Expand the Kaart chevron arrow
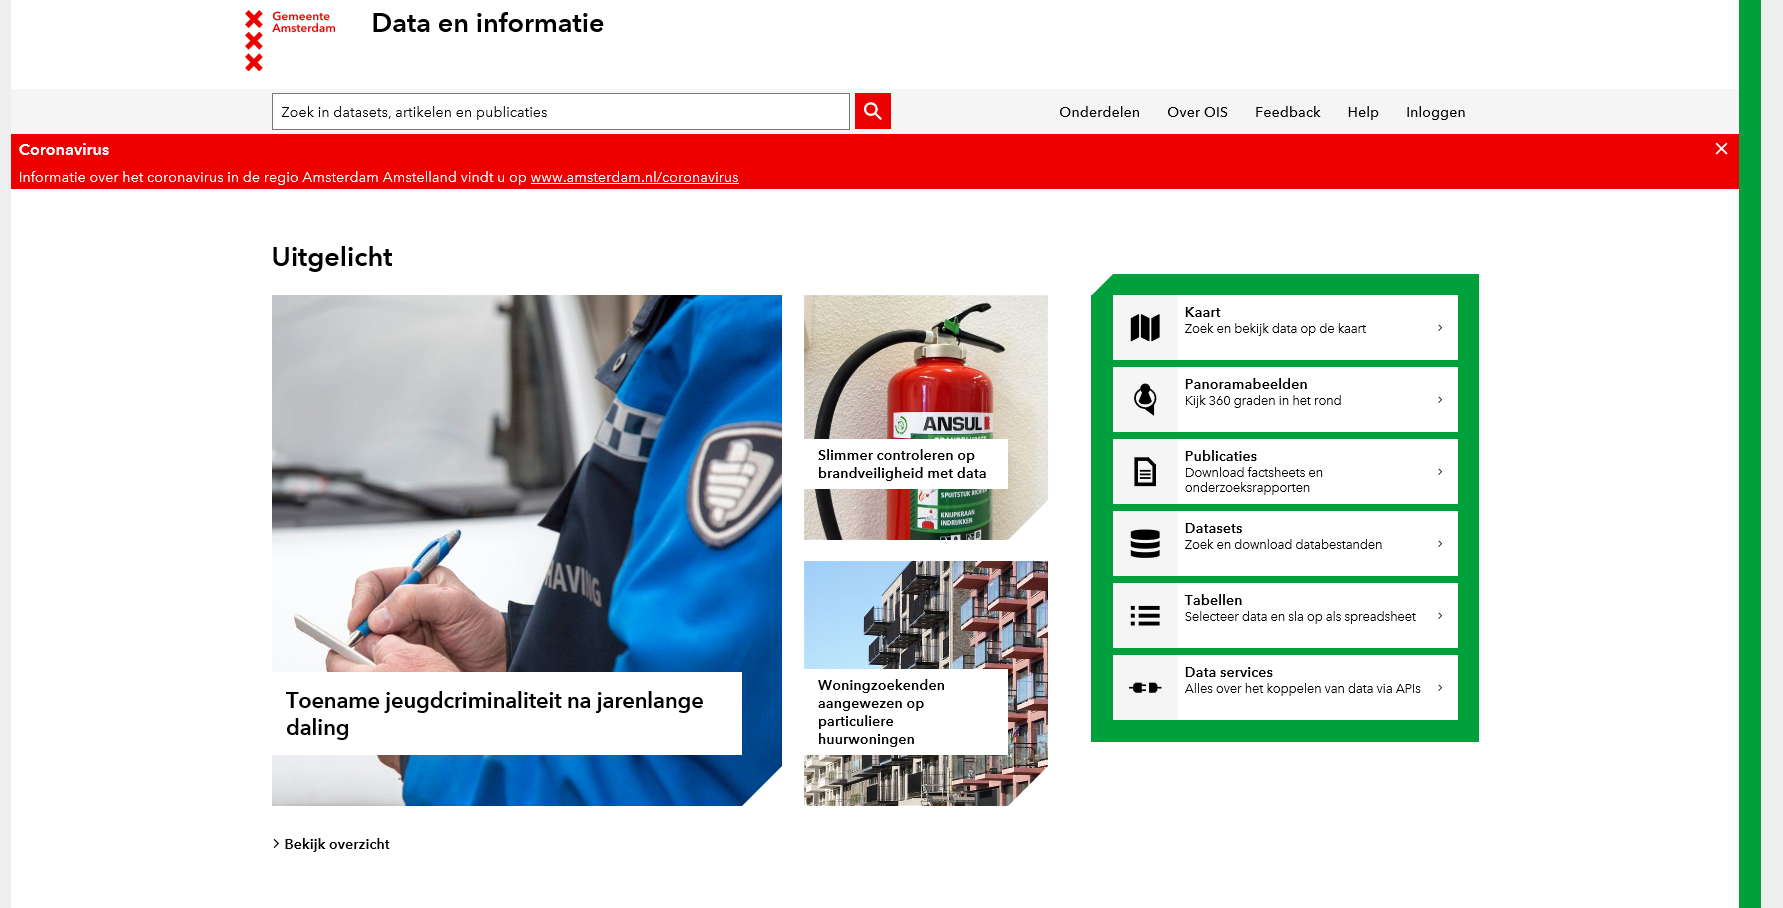The width and height of the screenshot is (1783, 908). (x=1440, y=328)
